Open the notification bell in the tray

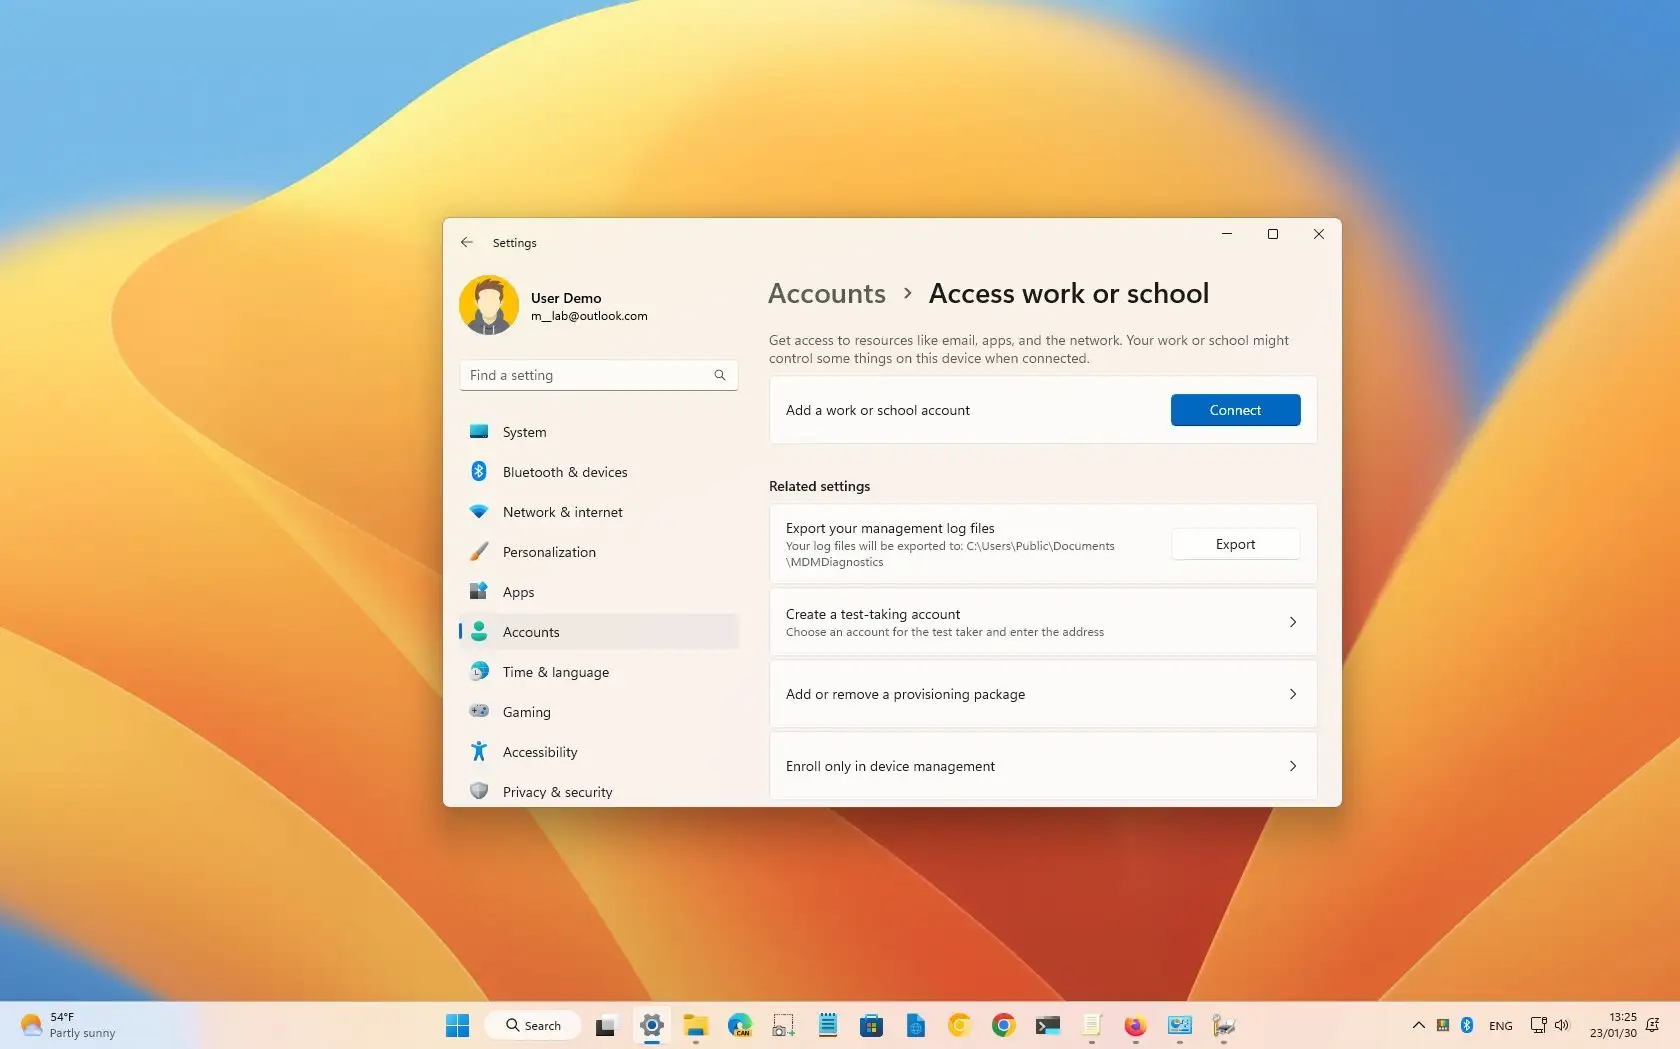tap(1653, 1025)
